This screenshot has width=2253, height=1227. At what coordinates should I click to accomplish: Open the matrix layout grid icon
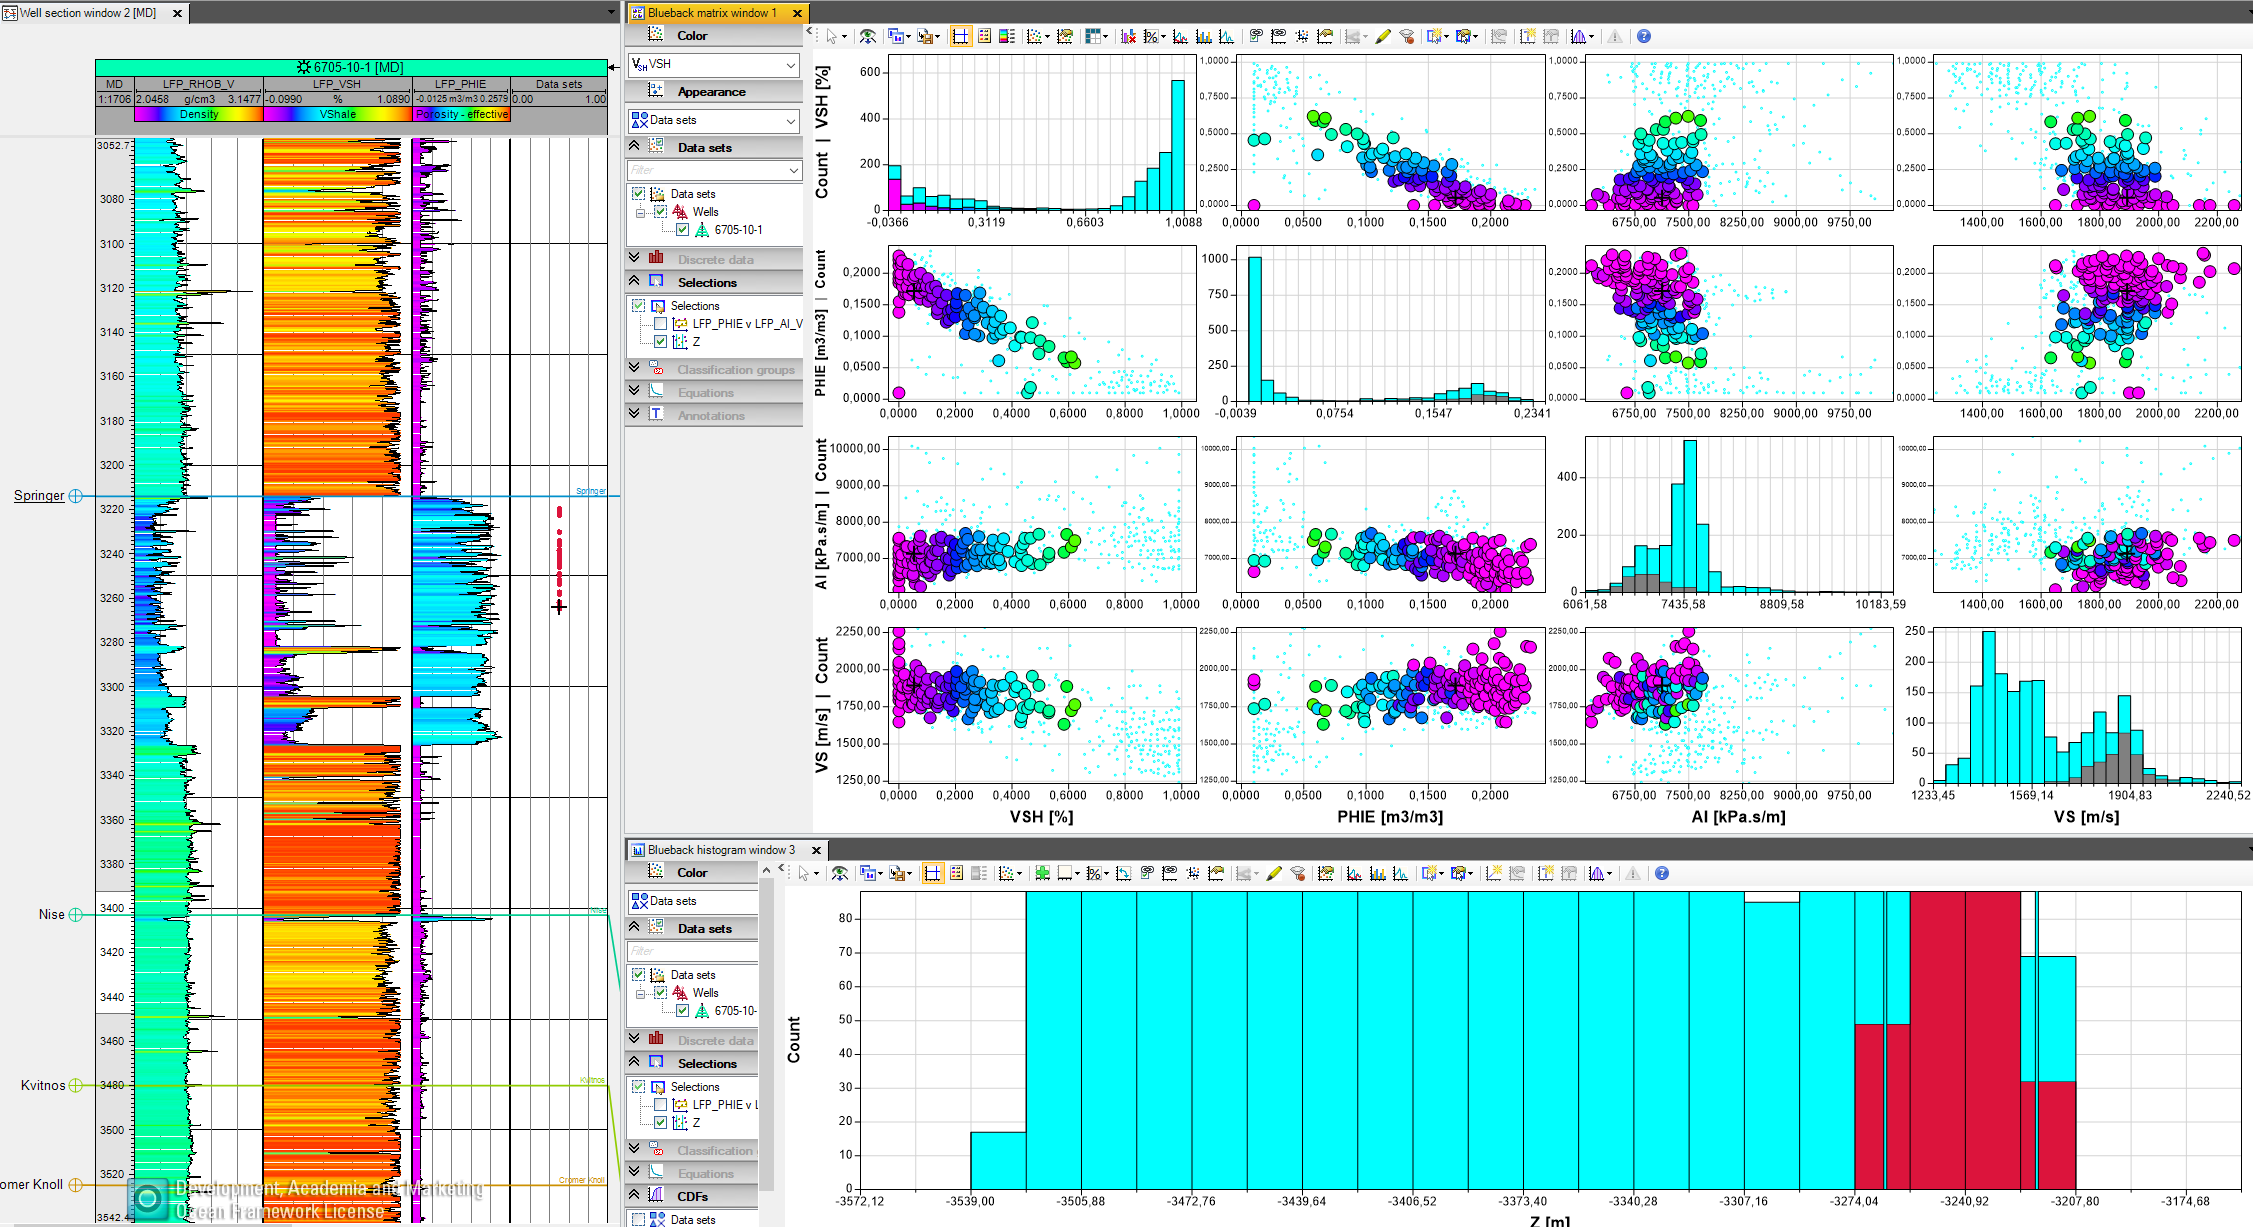tap(1094, 36)
